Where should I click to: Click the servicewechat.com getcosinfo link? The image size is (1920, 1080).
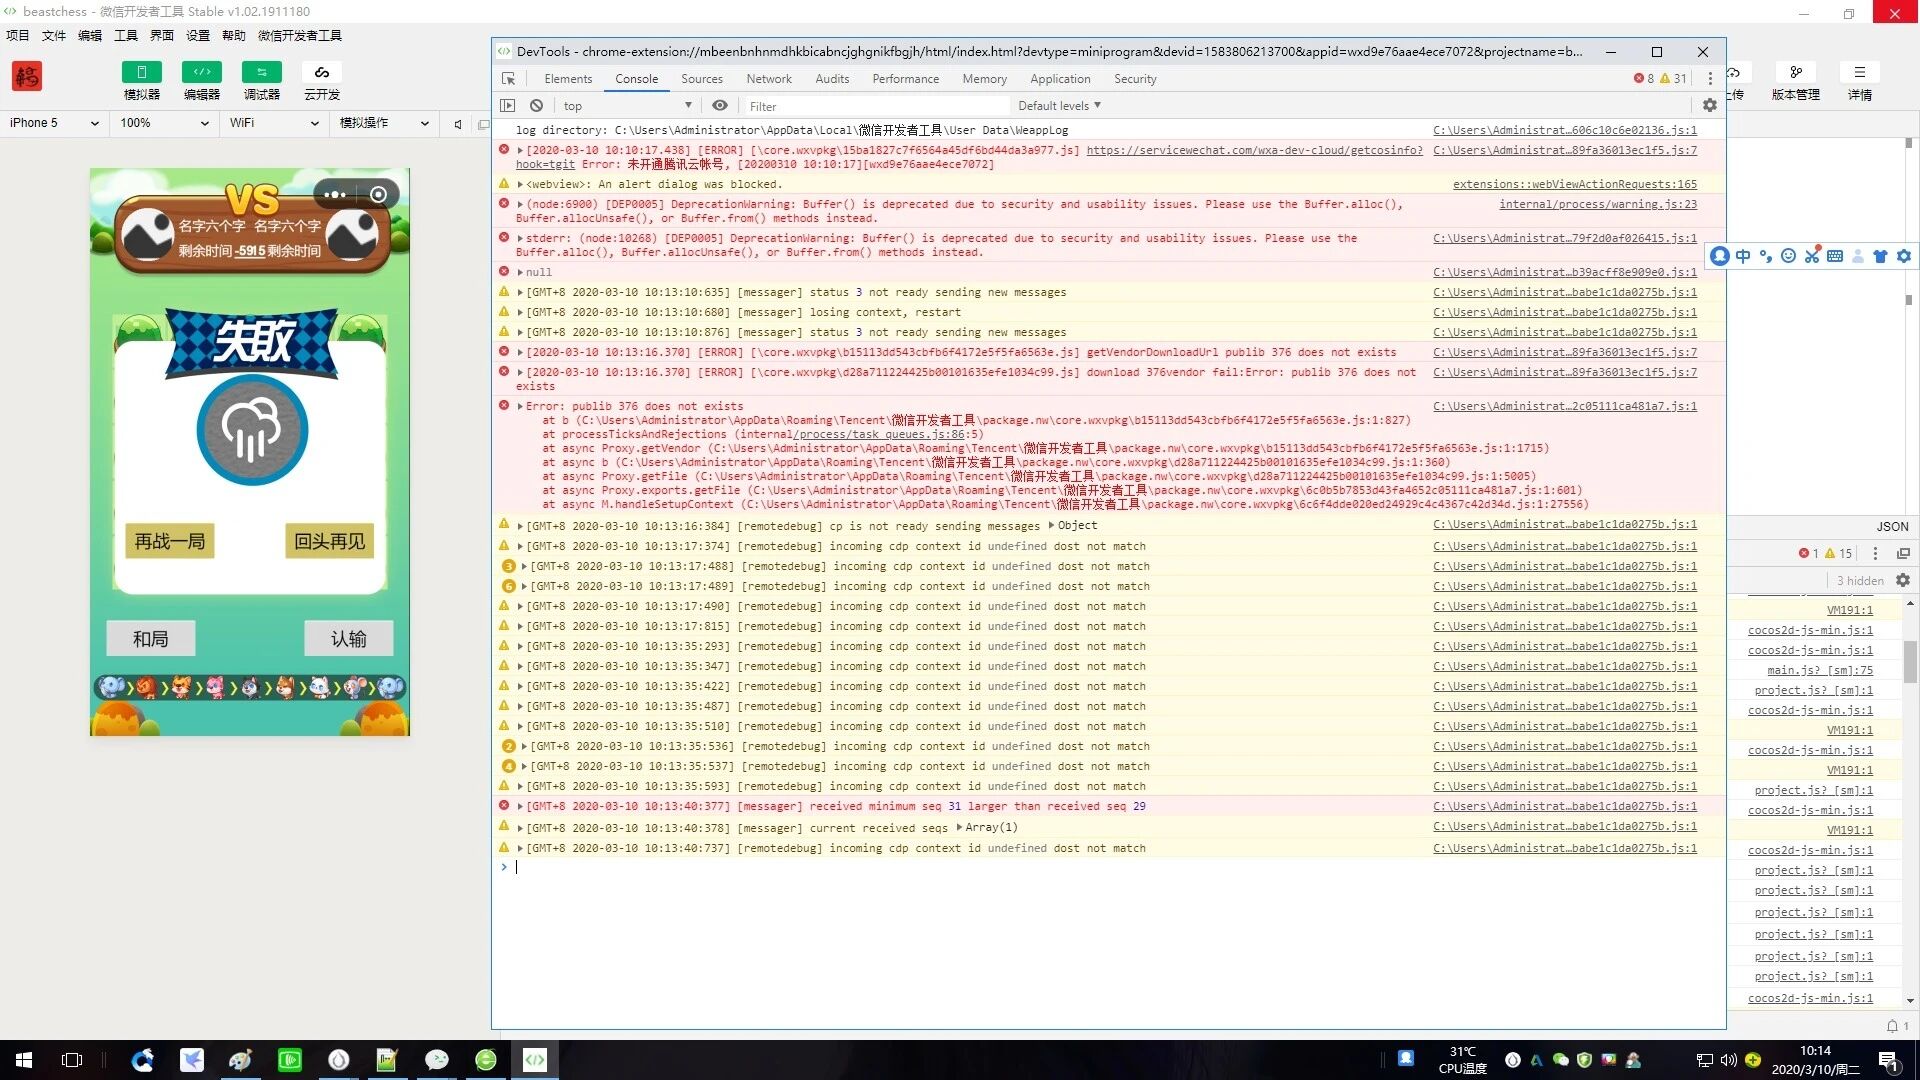pos(1254,150)
